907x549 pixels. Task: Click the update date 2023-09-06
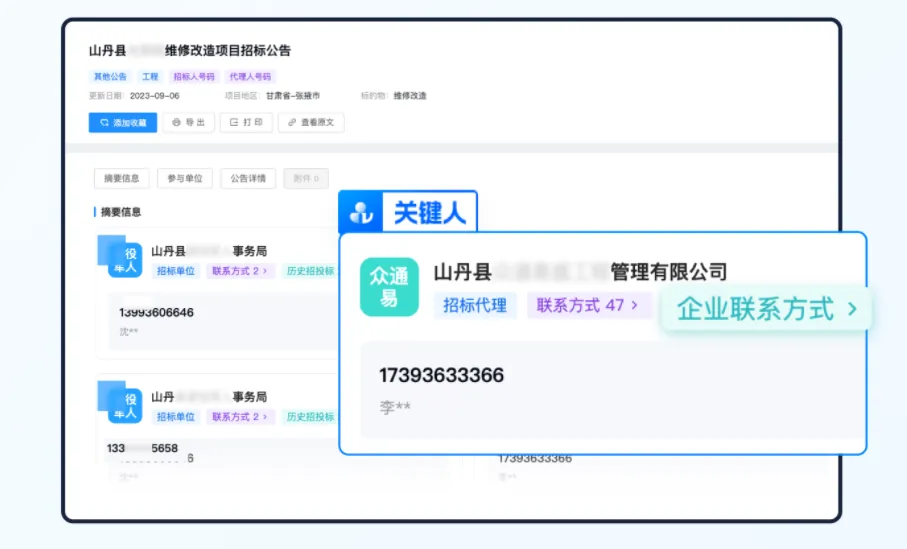point(154,96)
